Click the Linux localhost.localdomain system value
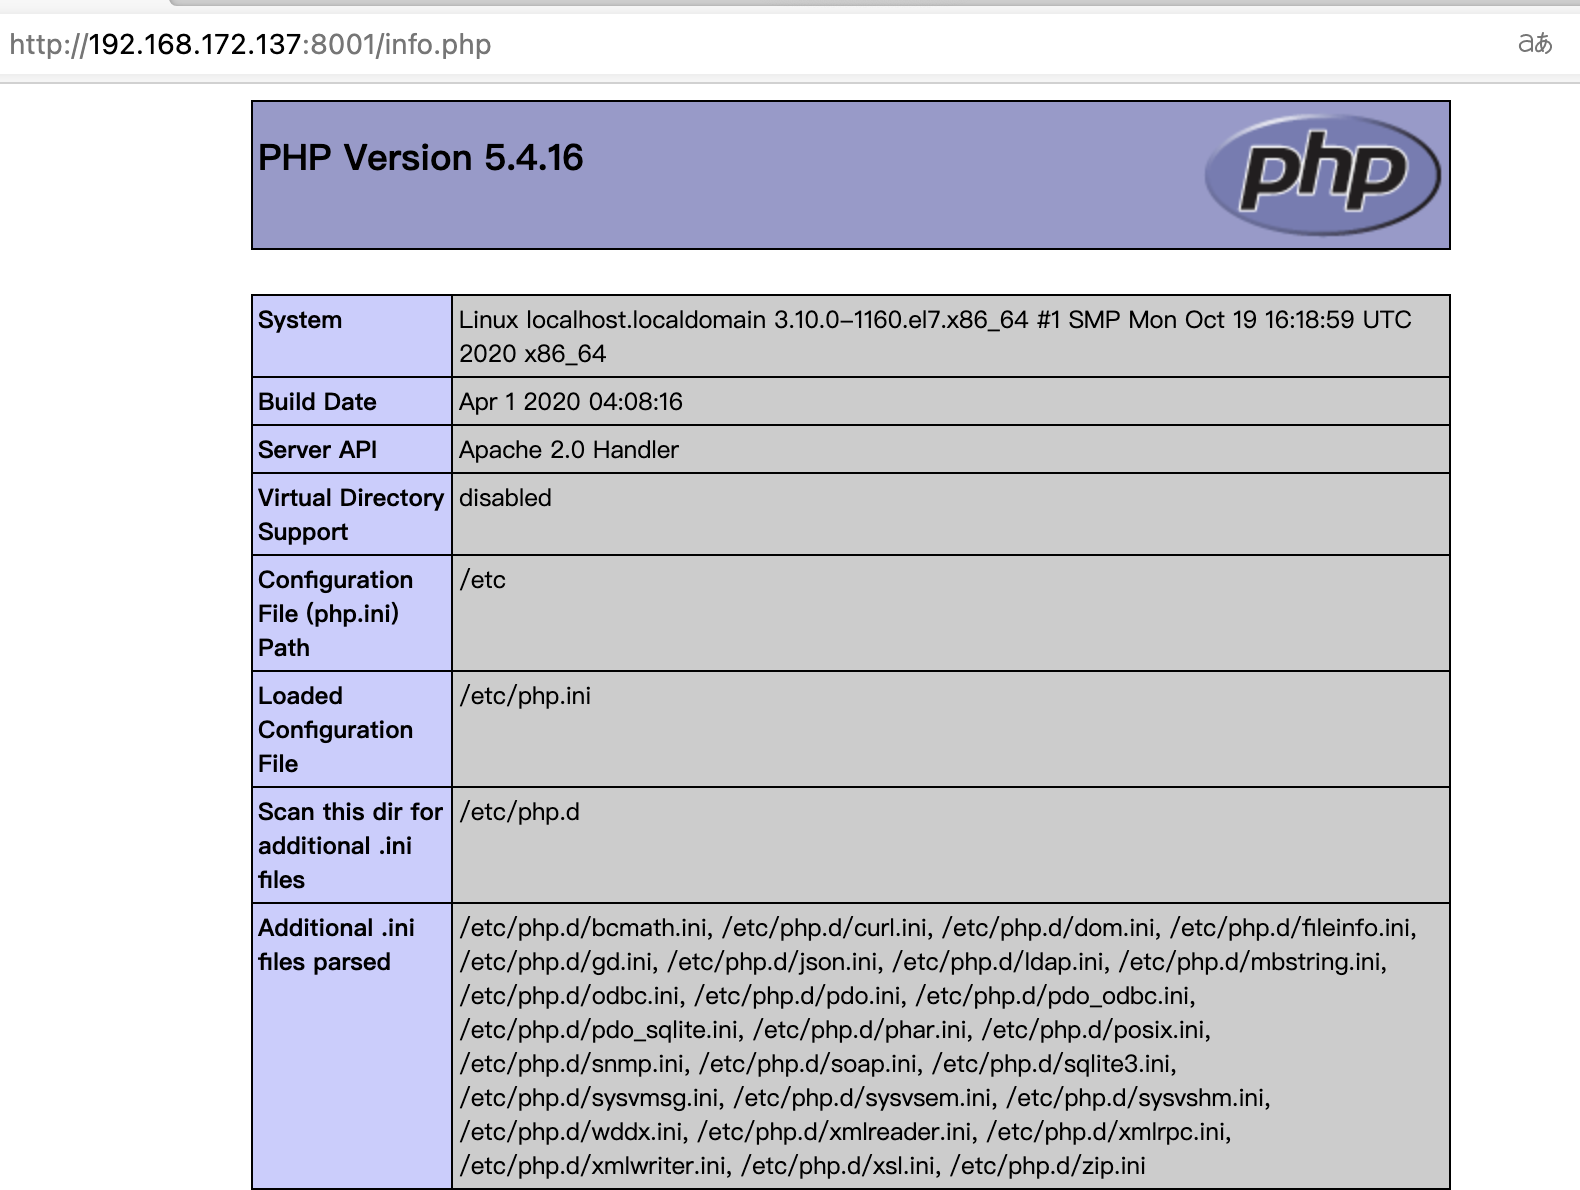 tap(935, 336)
